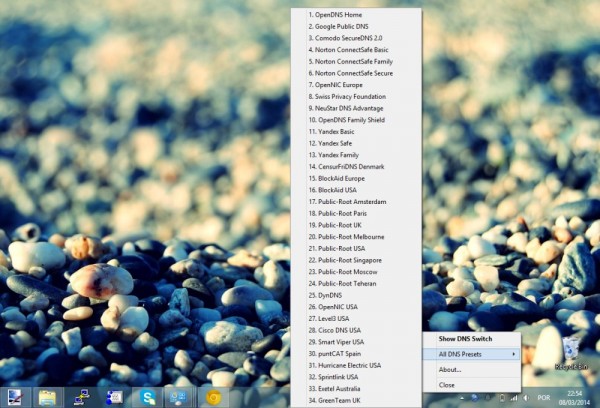Open the blue-dots list app on taskbar
This screenshot has width=600, height=408.
[x=114, y=397]
